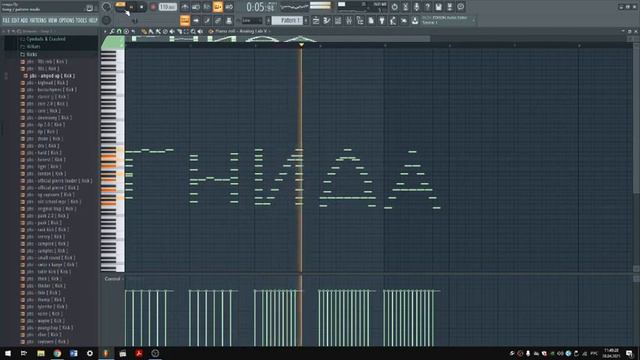Open the undo history circular arrow icon
Screen dimensions: 640x360
pyautogui.click(x=394, y=7)
